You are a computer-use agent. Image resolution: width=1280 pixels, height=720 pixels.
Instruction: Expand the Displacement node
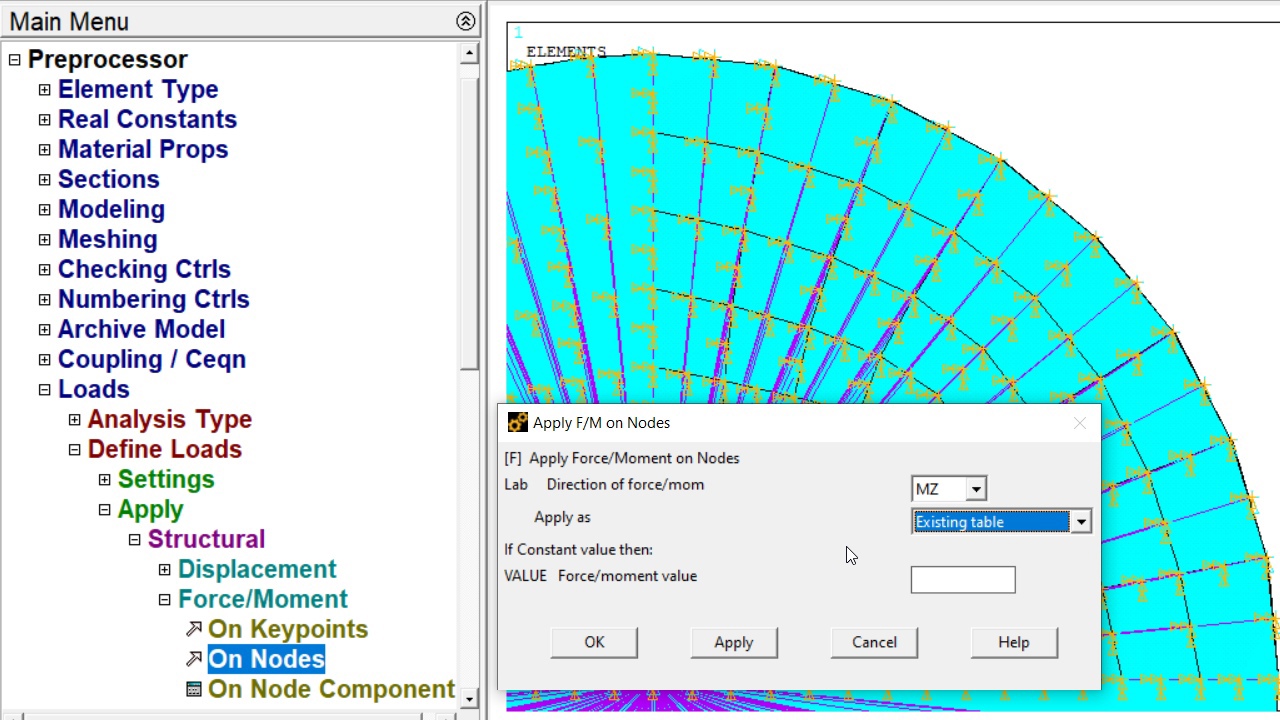coord(165,570)
